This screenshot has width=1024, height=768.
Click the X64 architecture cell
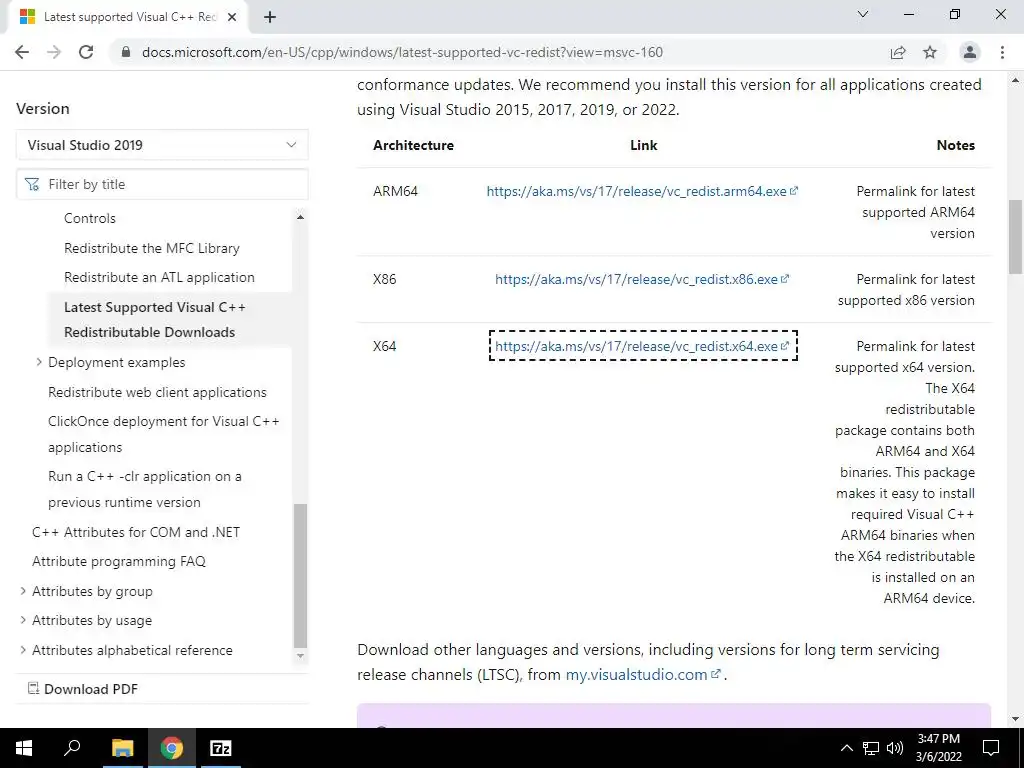coord(385,346)
